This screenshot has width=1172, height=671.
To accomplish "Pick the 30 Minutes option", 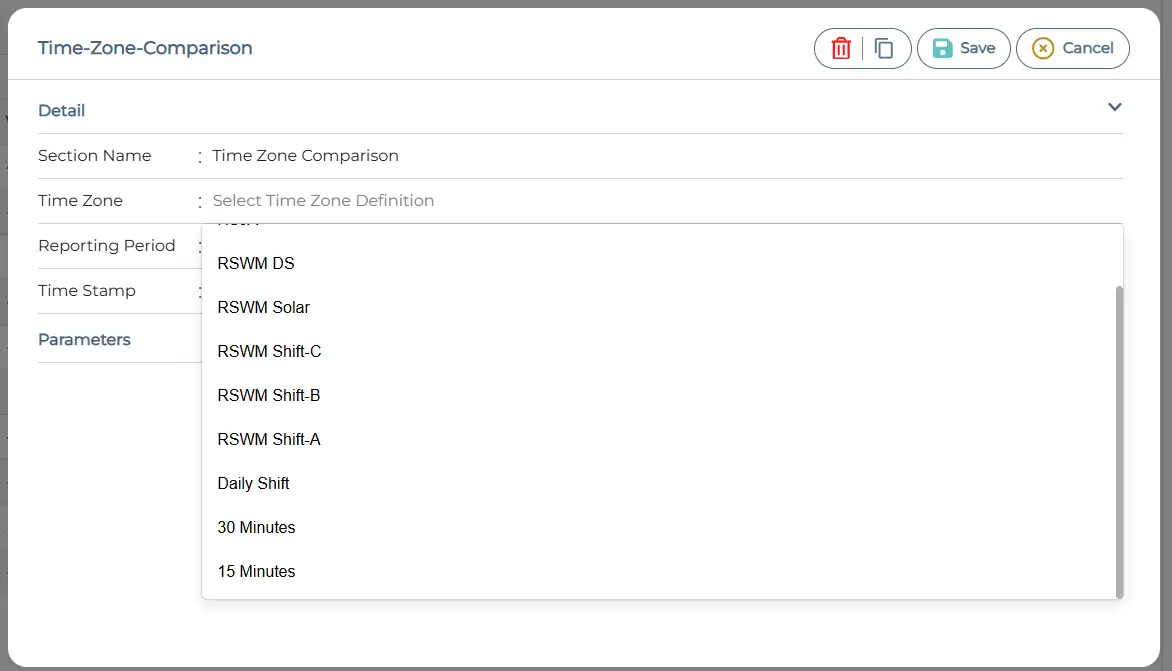I will click(x=257, y=528).
